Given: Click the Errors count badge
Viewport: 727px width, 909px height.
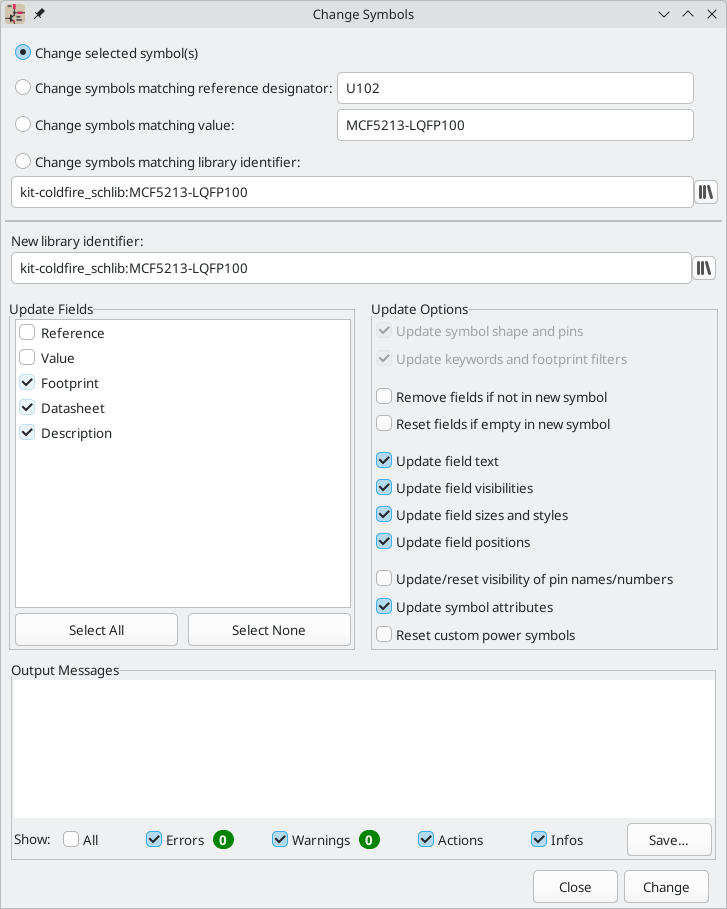Looking at the screenshot, I should [223, 839].
